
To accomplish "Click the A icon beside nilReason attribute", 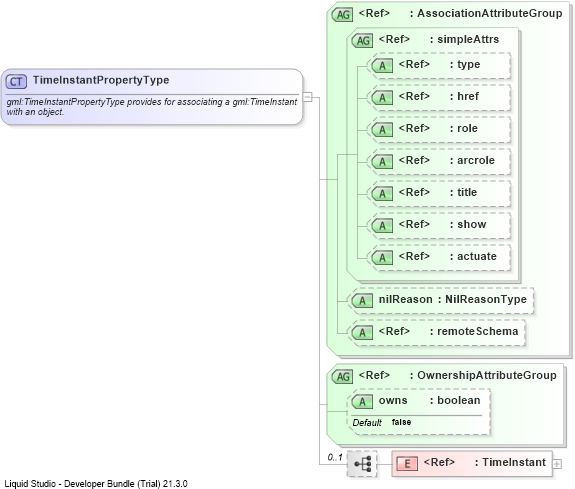I will coord(362,301).
